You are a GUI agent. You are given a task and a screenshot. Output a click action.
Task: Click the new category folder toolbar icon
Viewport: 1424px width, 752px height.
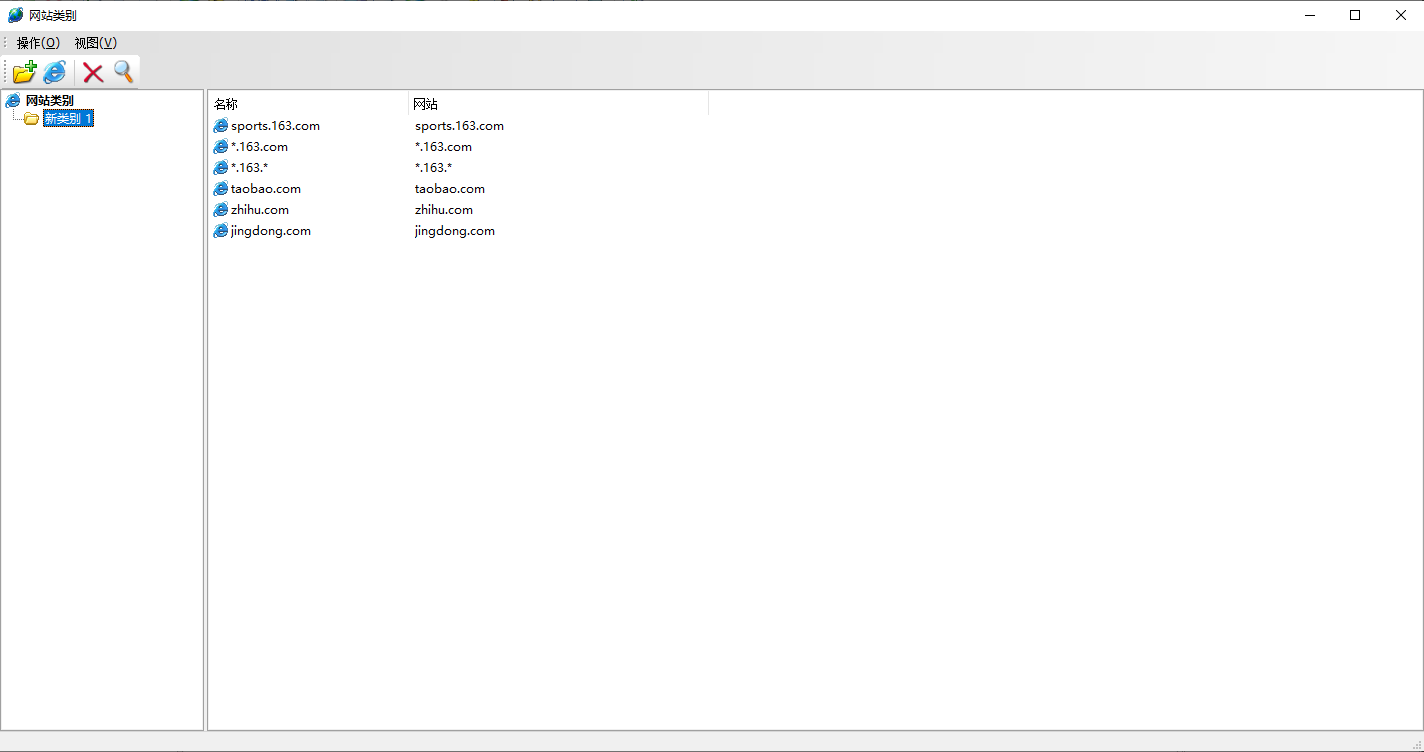point(24,72)
